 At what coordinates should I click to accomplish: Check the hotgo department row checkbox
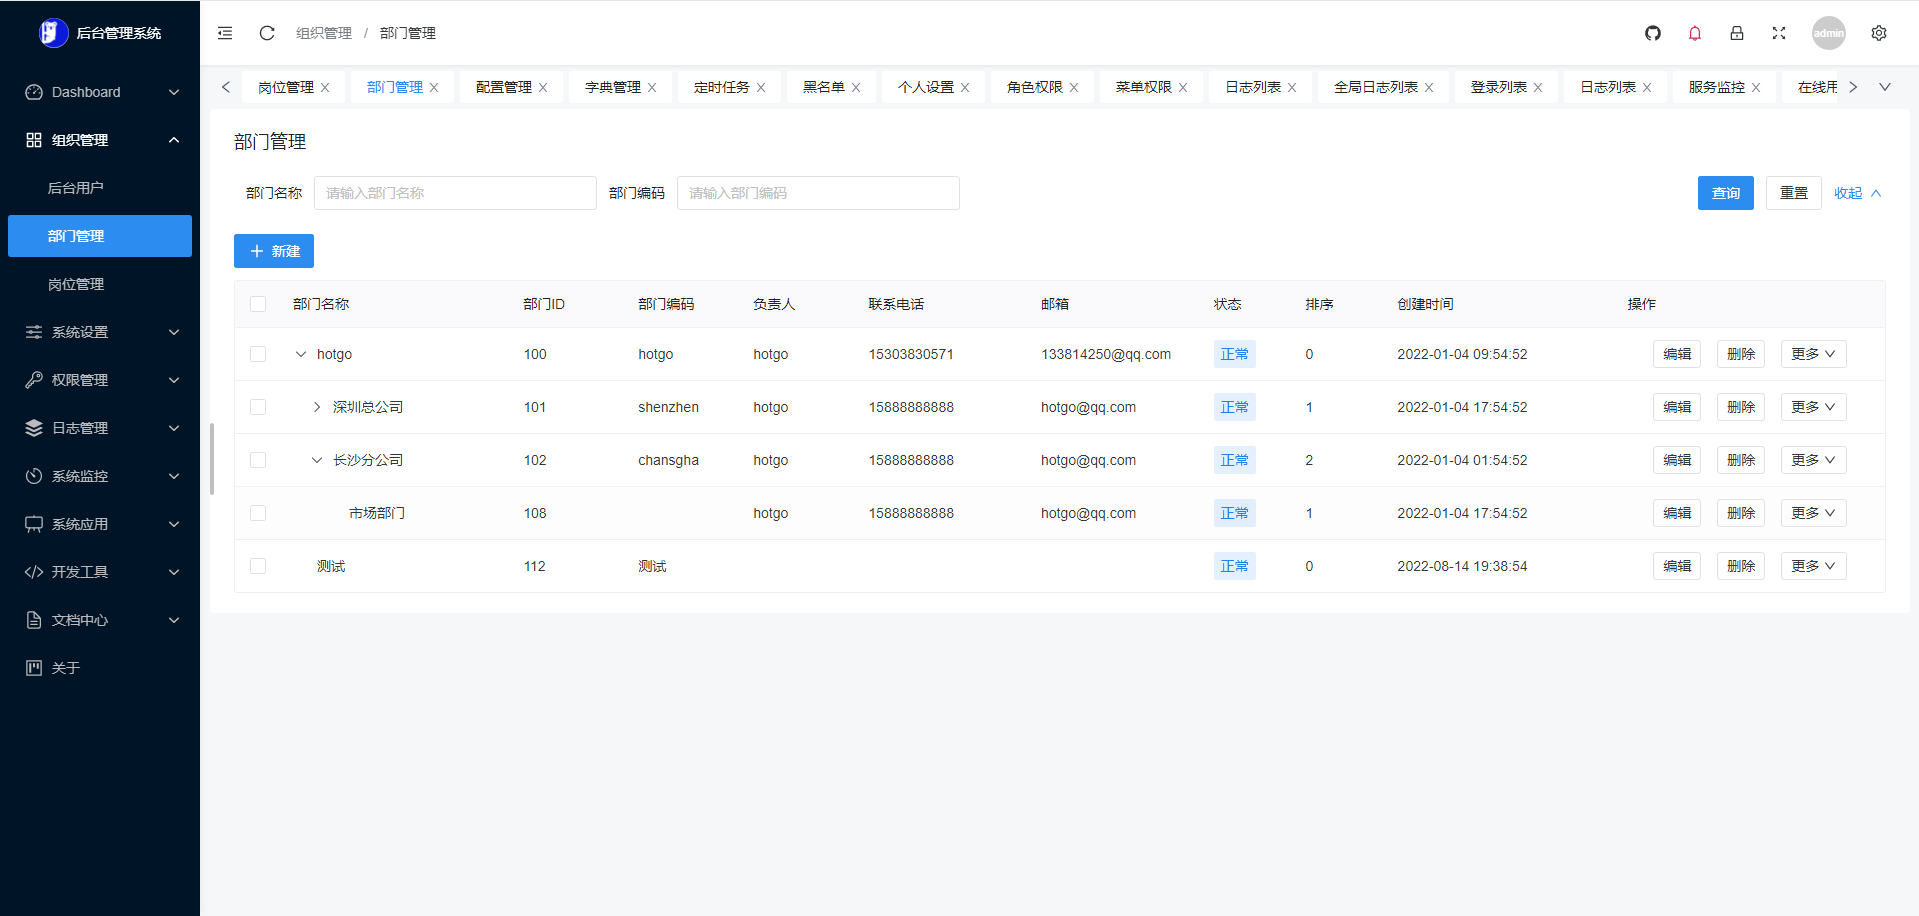[x=258, y=354]
